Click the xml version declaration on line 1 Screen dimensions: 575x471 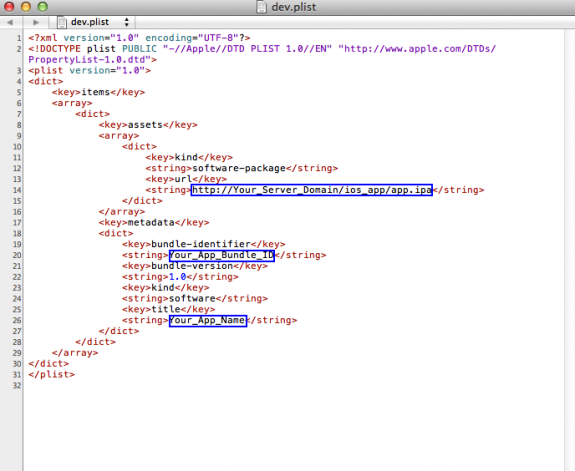(139, 38)
